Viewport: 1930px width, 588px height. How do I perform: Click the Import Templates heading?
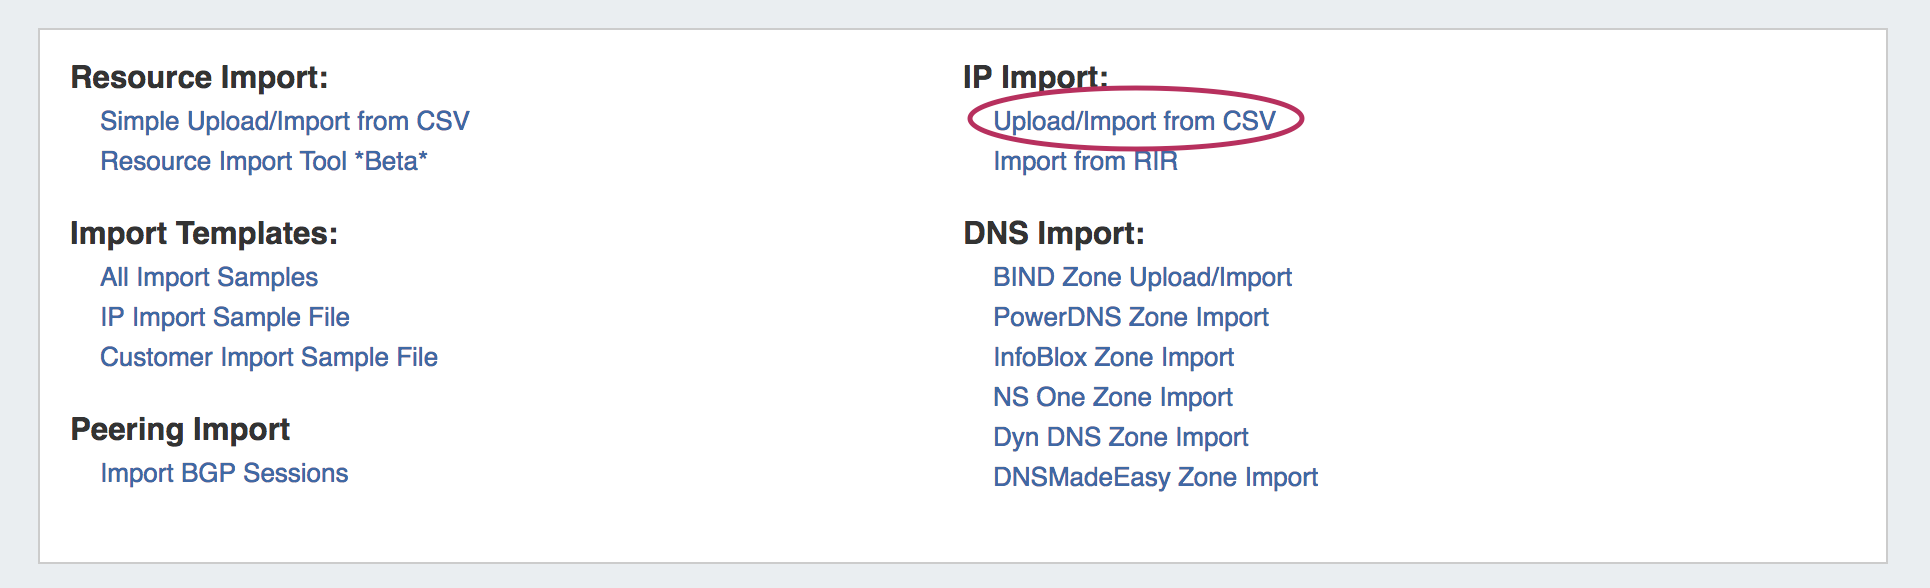204,233
